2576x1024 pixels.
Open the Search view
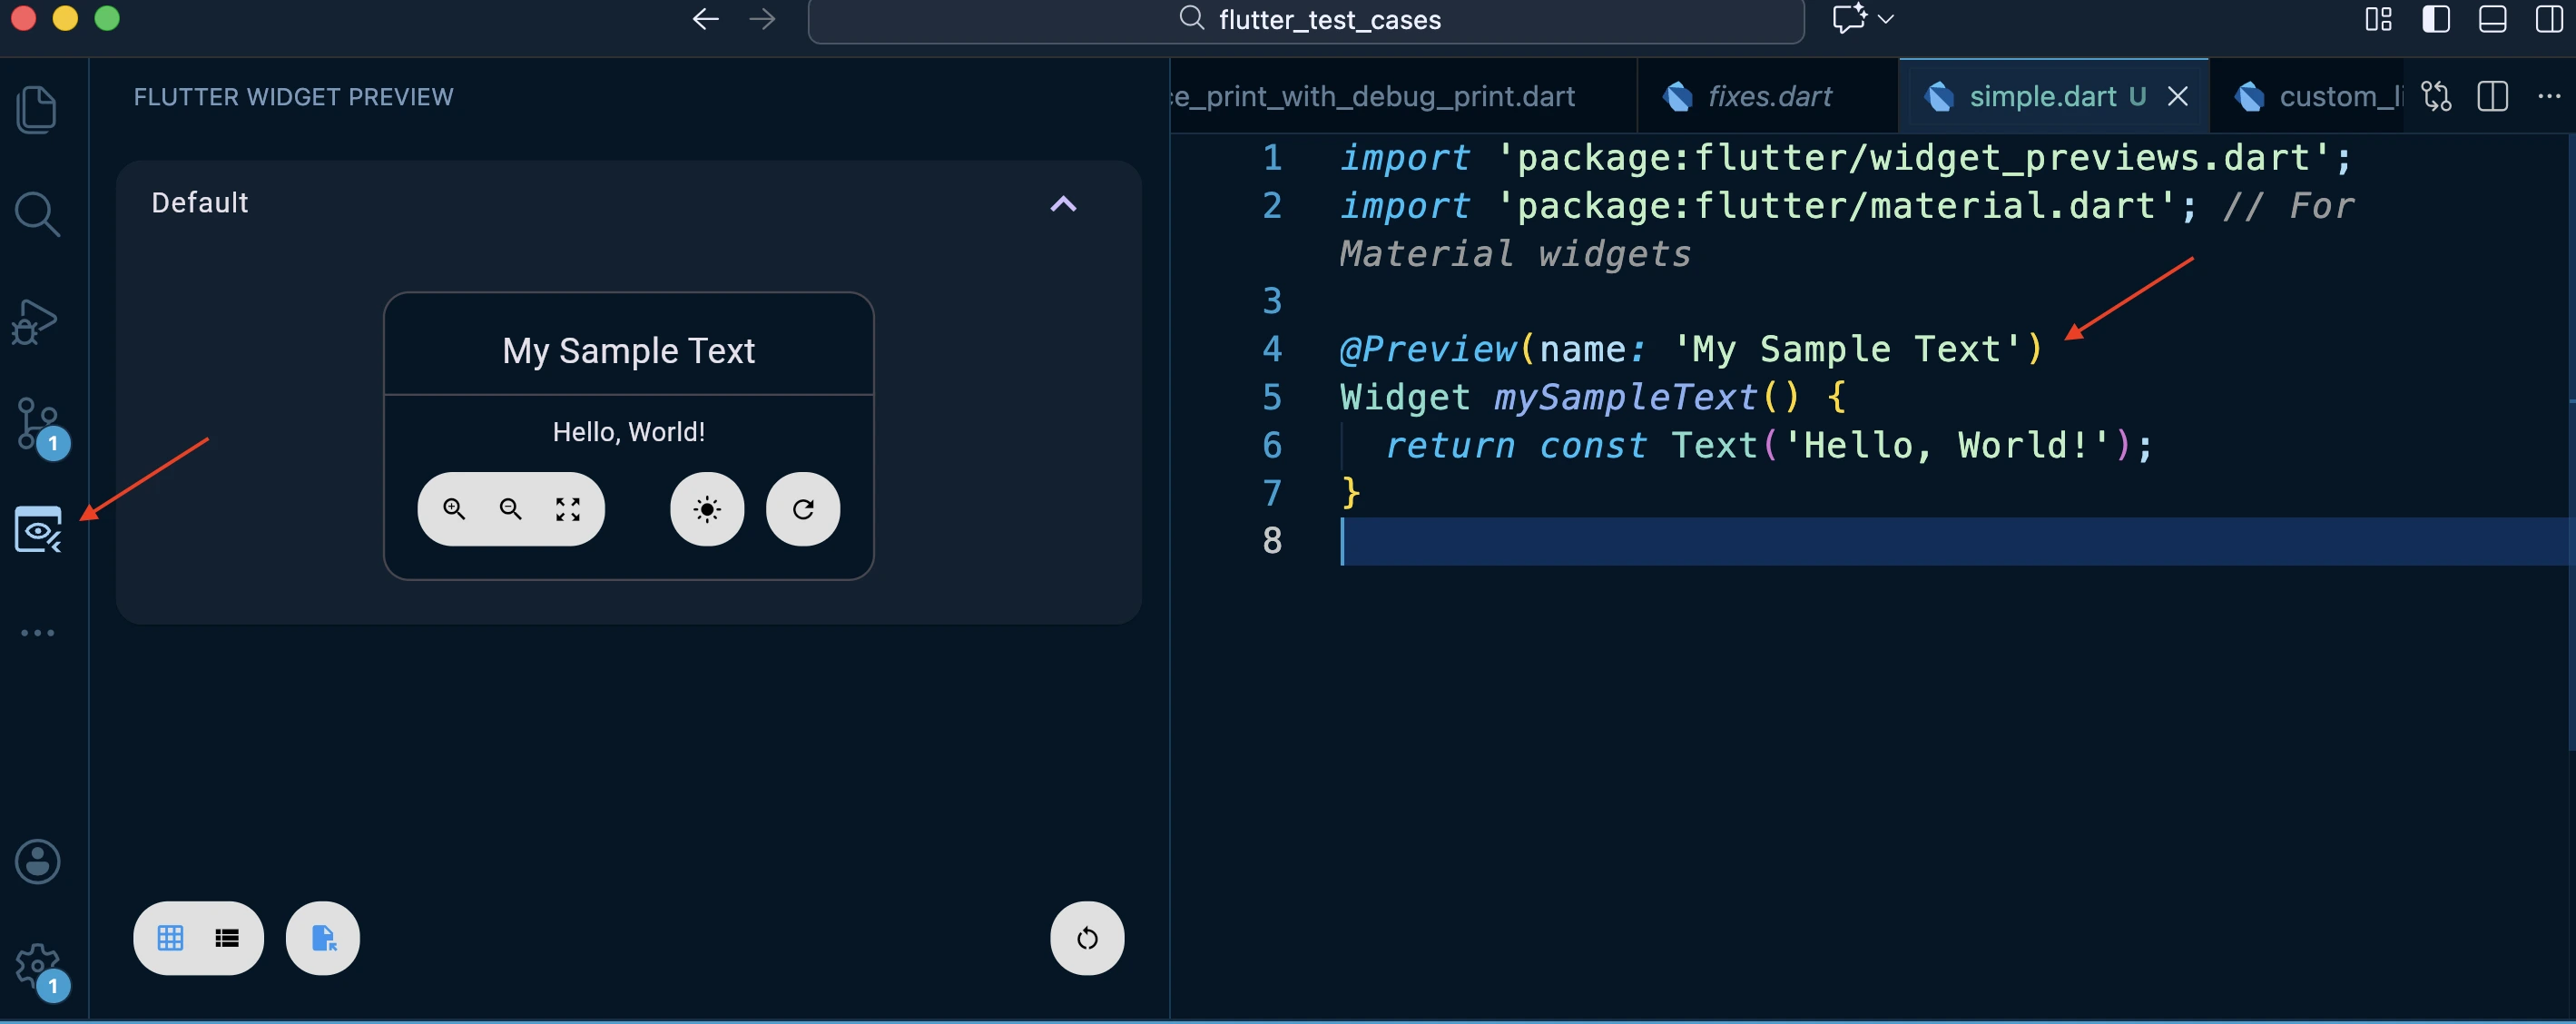37,212
